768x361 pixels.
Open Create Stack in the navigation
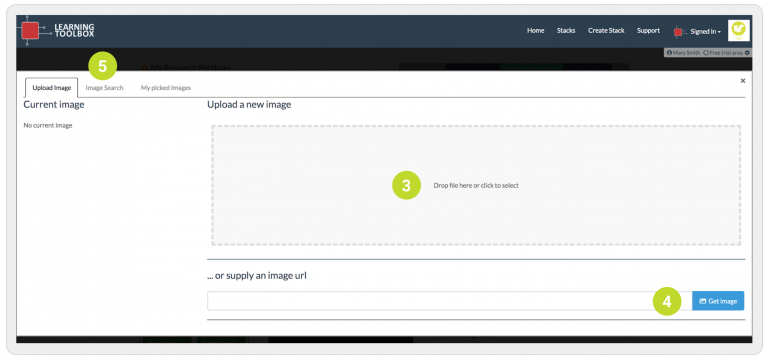[x=606, y=30]
